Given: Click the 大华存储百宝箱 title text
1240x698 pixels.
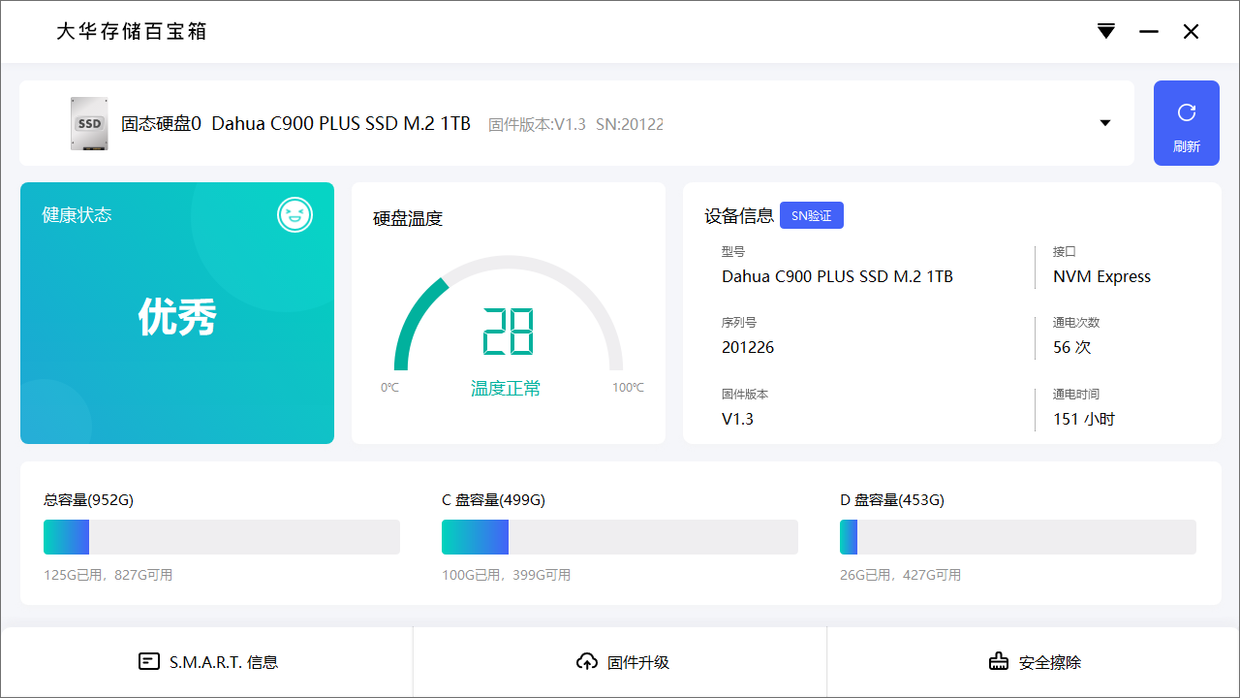Looking at the screenshot, I should [132, 31].
